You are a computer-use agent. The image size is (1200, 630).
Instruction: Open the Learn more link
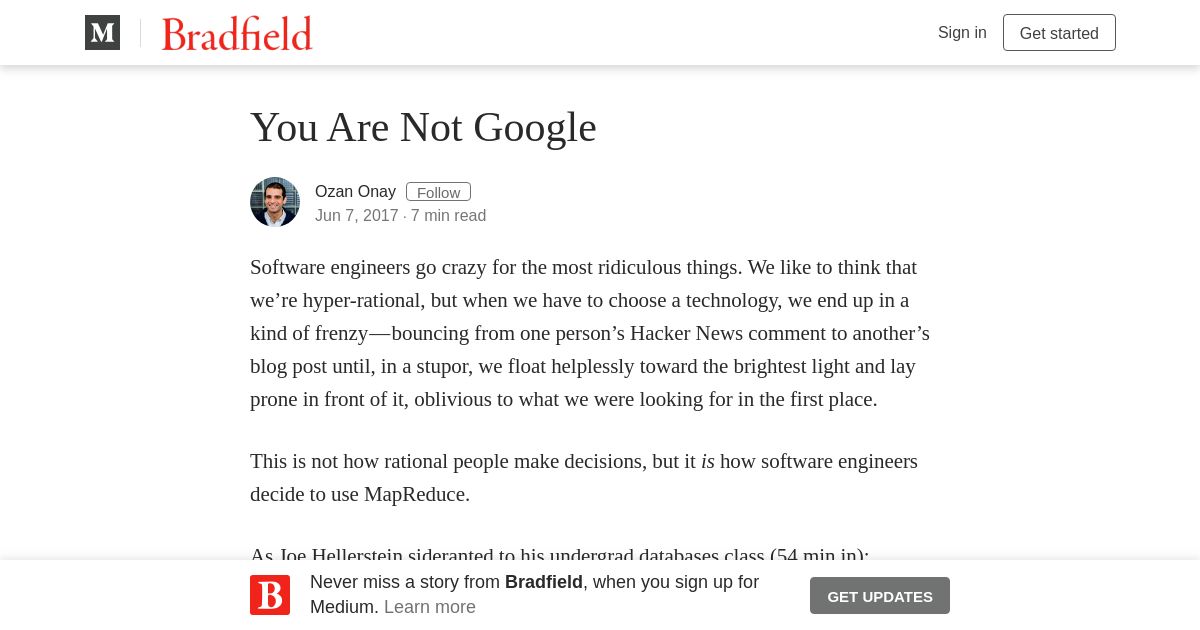click(430, 607)
